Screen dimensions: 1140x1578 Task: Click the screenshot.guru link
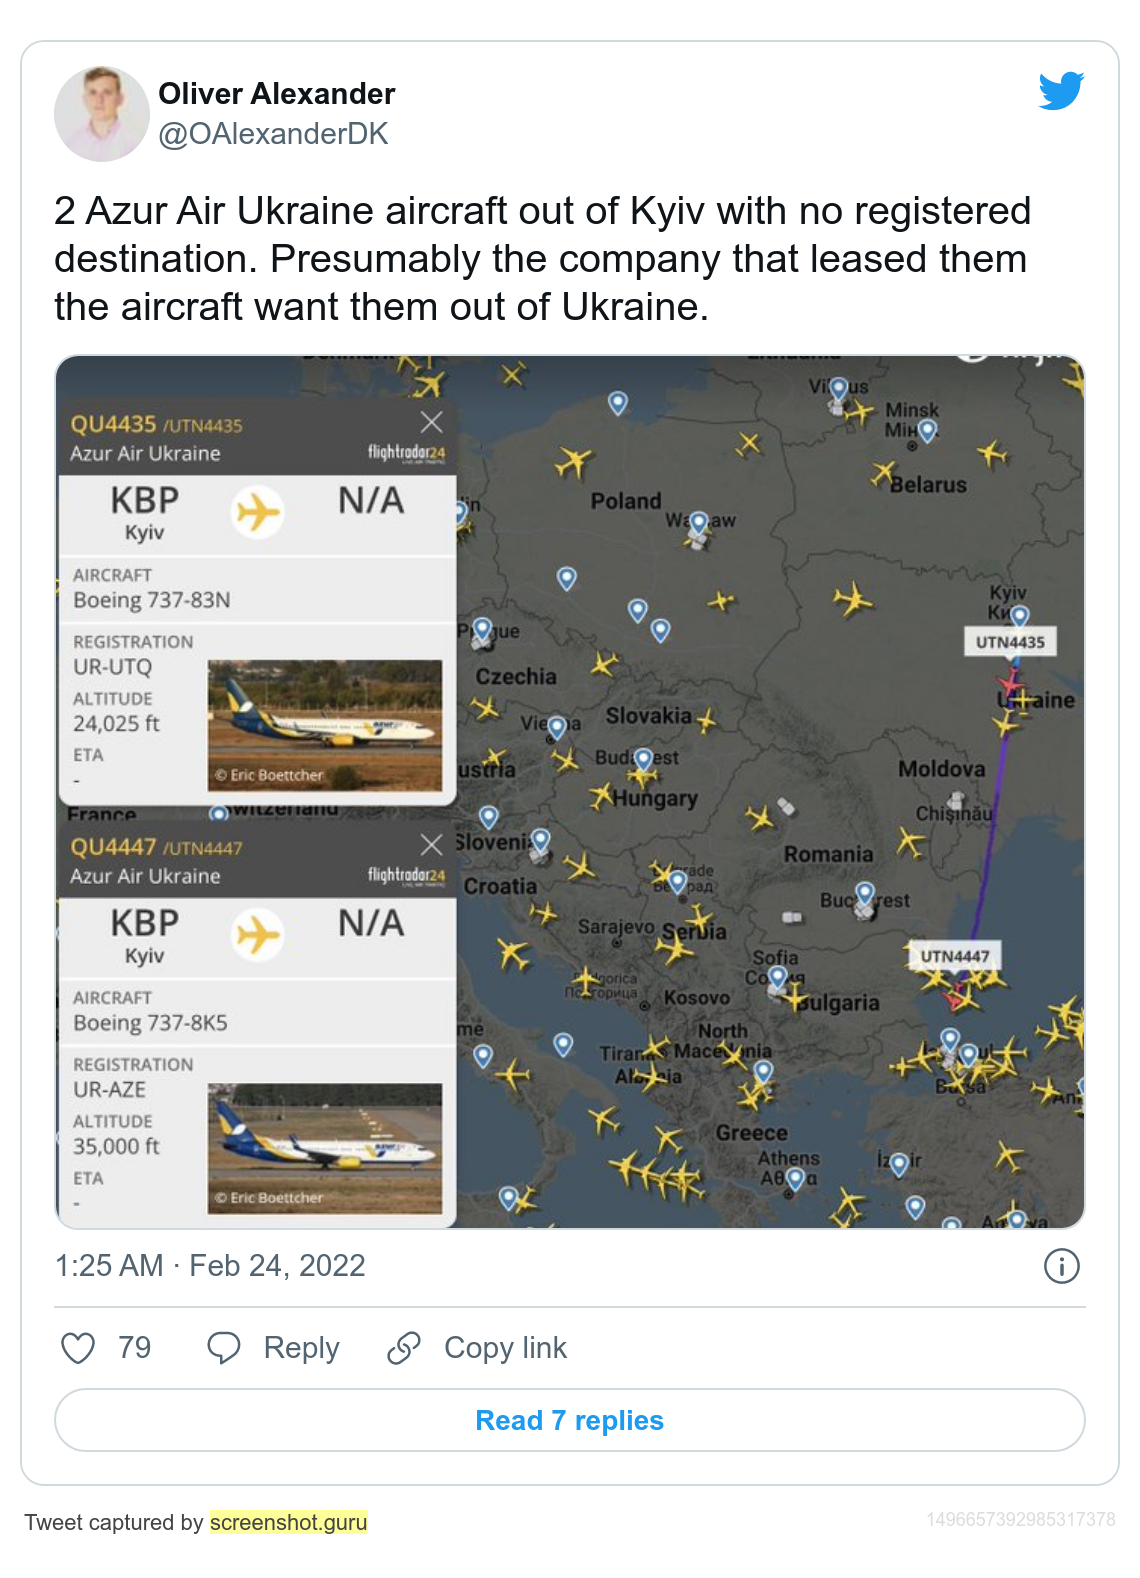coord(288,1522)
